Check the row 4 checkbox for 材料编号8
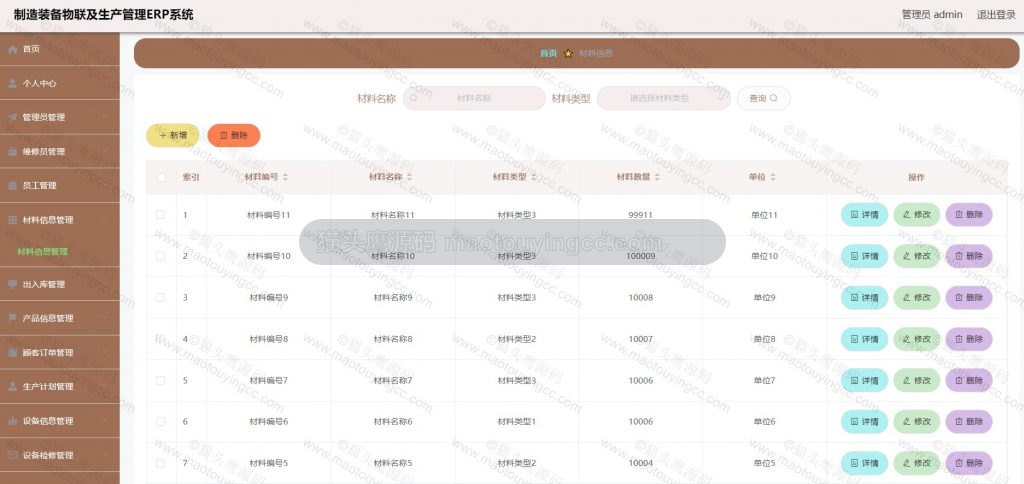The image size is (1024, 484). (161, 338)
